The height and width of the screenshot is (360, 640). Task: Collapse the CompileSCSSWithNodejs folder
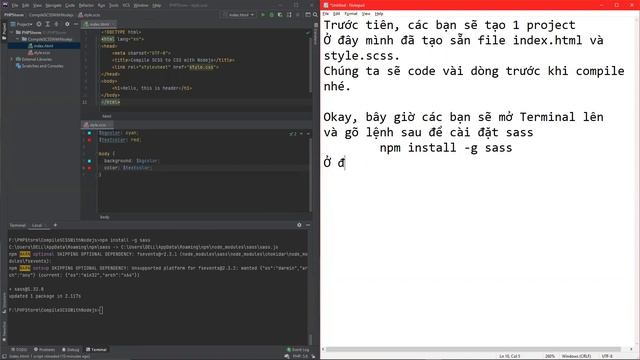pos(18,39)
